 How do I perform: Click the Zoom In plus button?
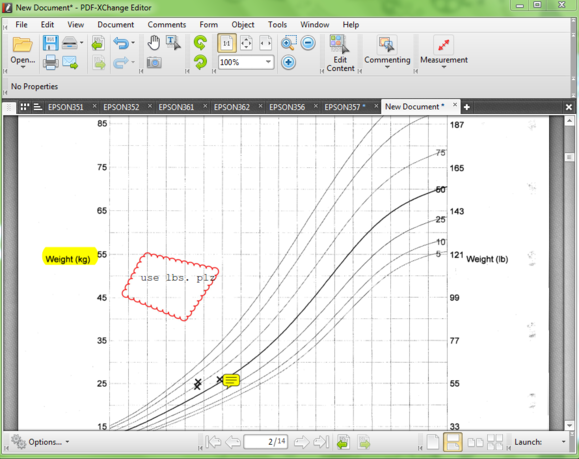coord(288,62)
